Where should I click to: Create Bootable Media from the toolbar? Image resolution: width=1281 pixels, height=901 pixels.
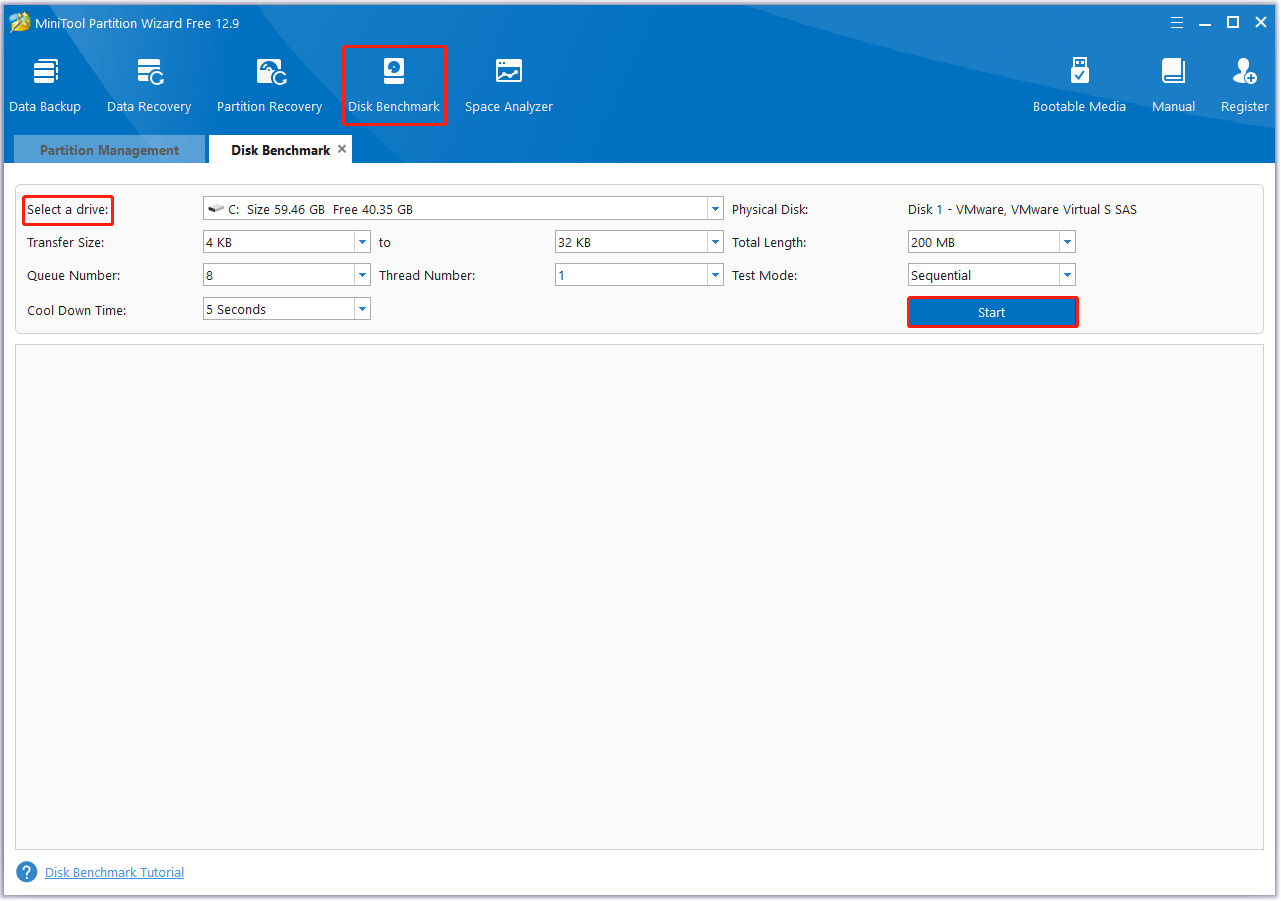[1079, 85]
